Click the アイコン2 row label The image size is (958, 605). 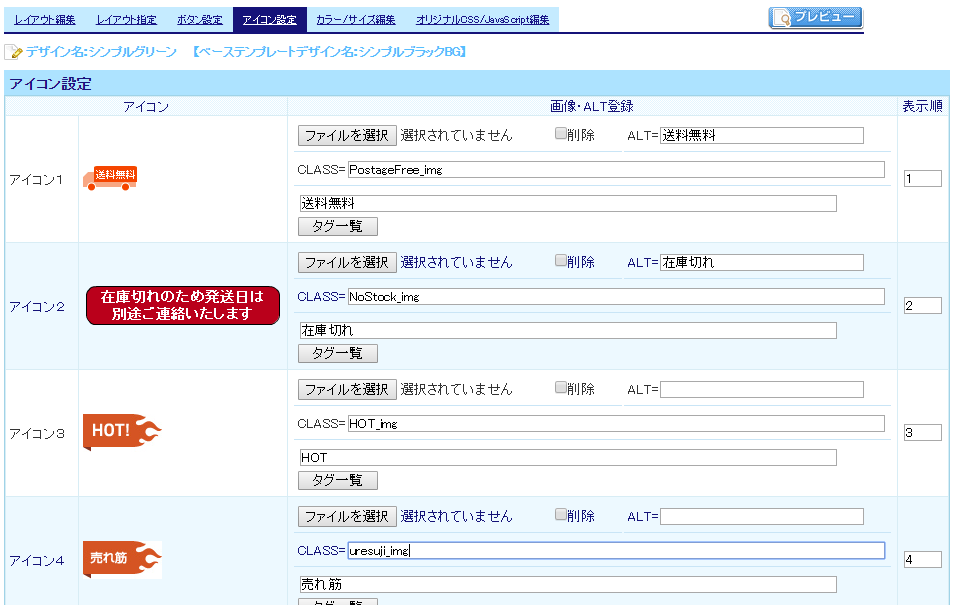(x=36, y=307)
